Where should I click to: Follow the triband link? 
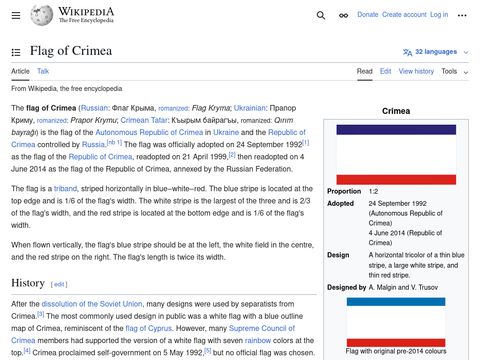[x=65, y=189]
